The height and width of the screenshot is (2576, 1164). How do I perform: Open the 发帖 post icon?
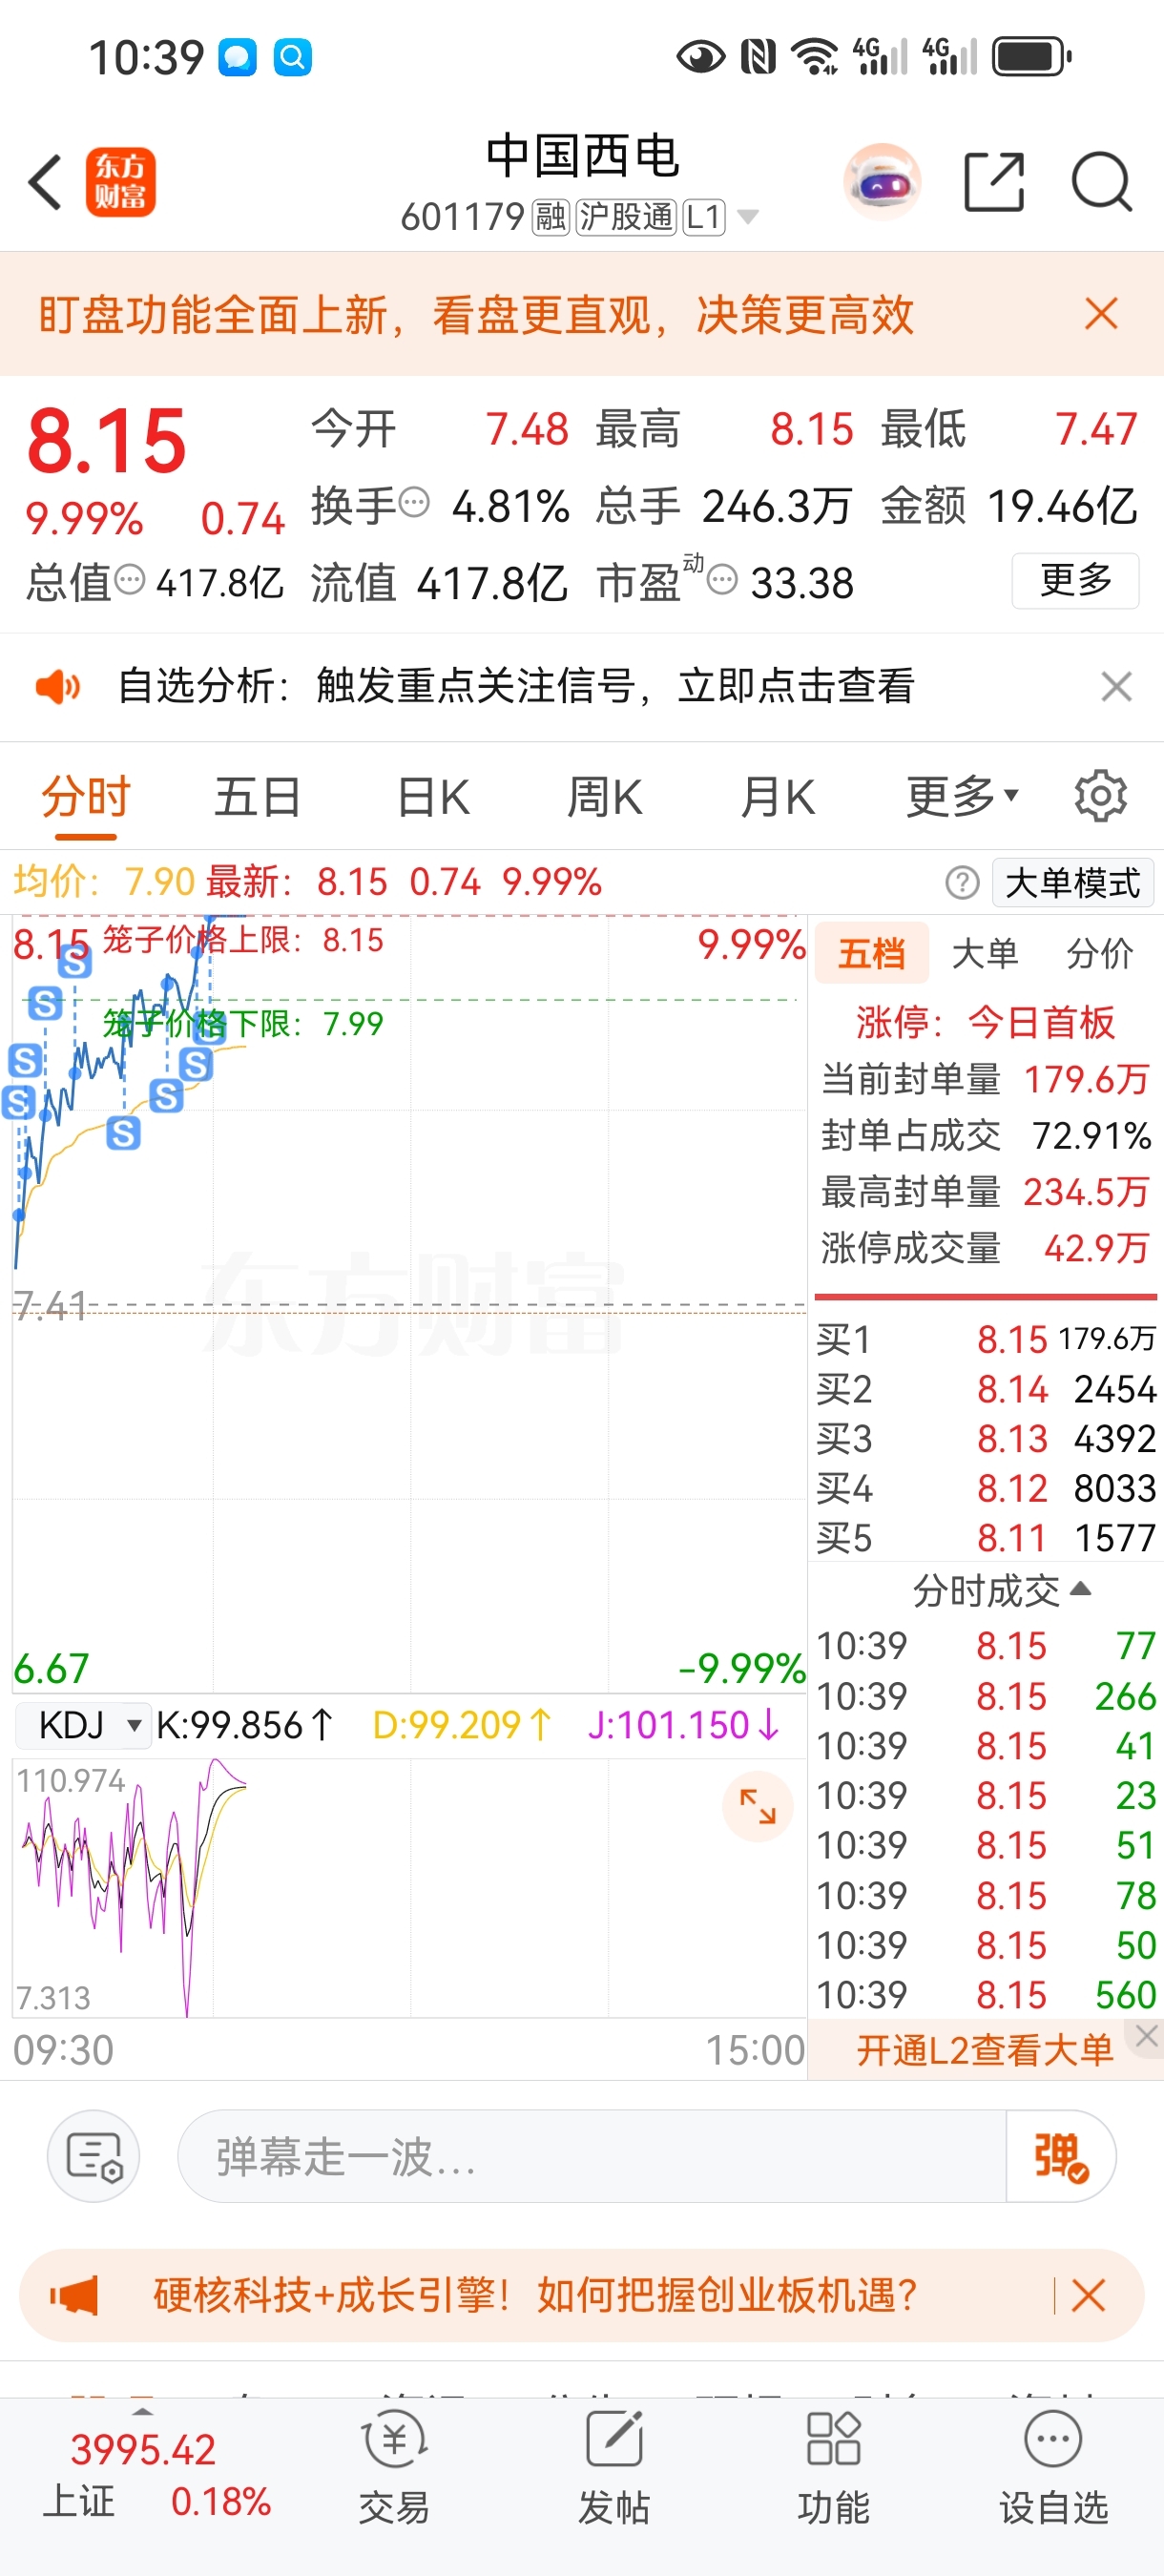(614, 2468)
